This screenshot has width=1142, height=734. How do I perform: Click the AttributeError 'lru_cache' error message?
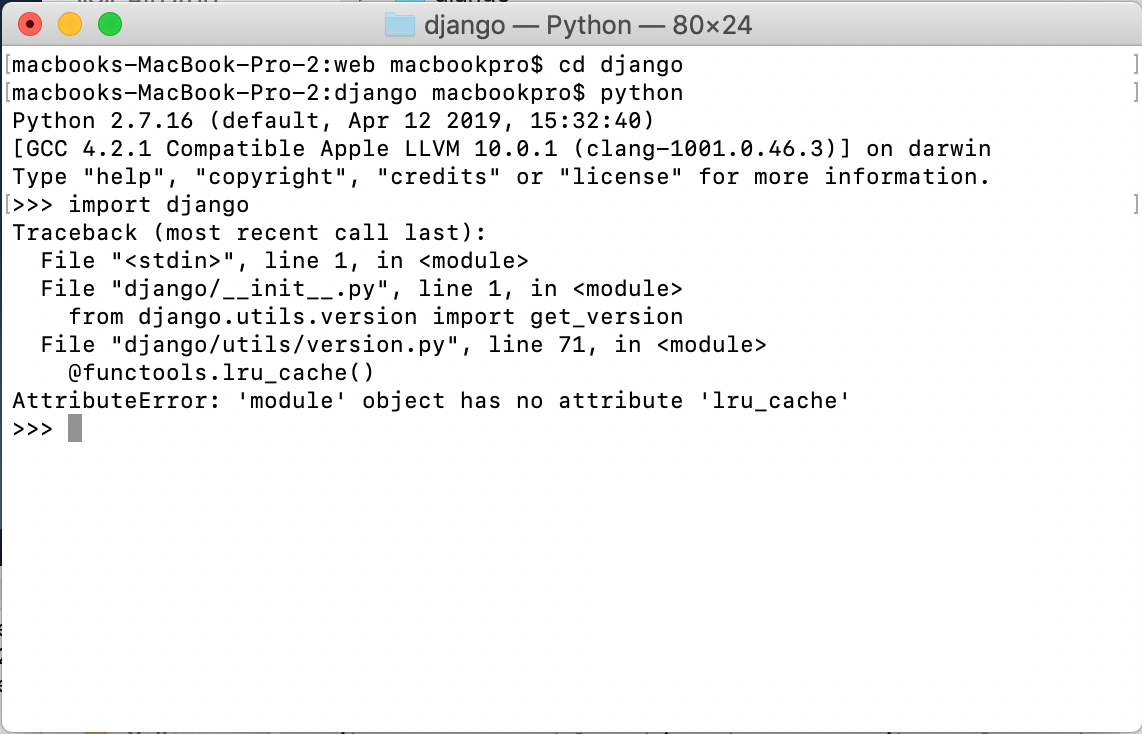click(x=430, y=399)
